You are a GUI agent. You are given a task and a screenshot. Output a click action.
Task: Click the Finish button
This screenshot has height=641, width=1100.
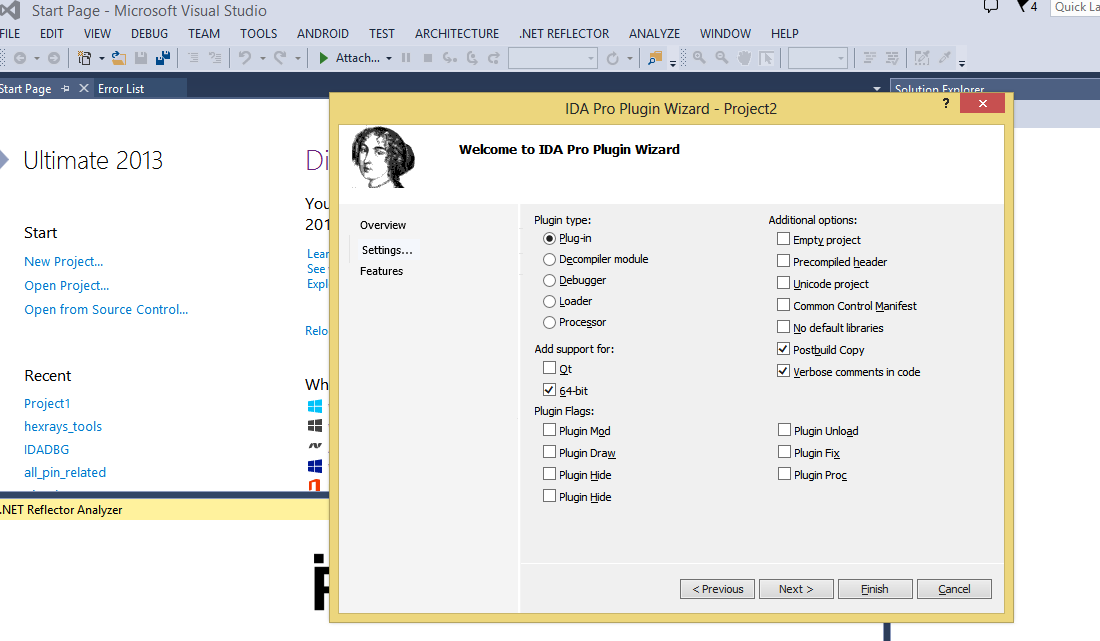[876, 589]
